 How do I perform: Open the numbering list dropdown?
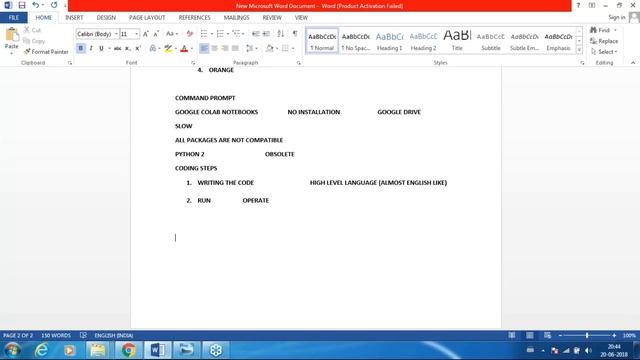(x=228, y=34)
